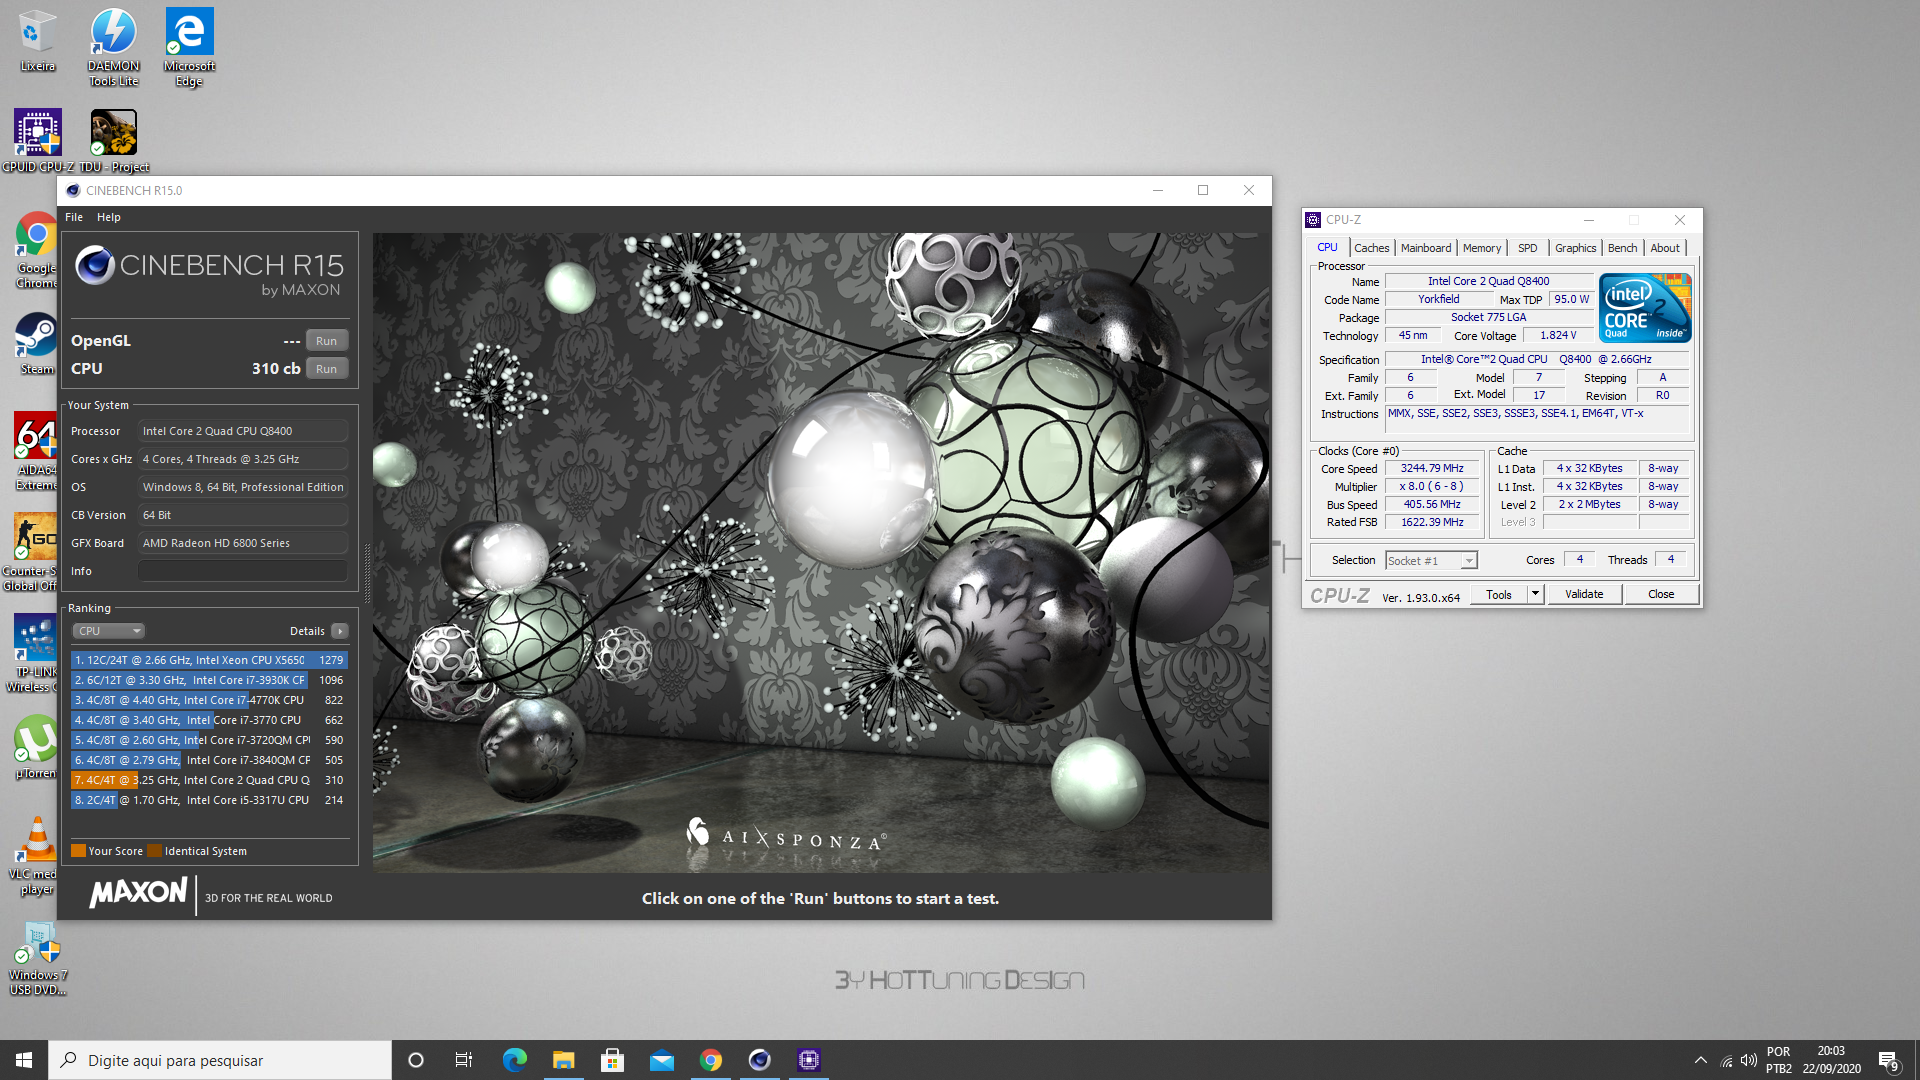Switch to CPU-Z taskbar icon
1920x1080 pixels.
pyautogui.click(x=809, y=1060)
